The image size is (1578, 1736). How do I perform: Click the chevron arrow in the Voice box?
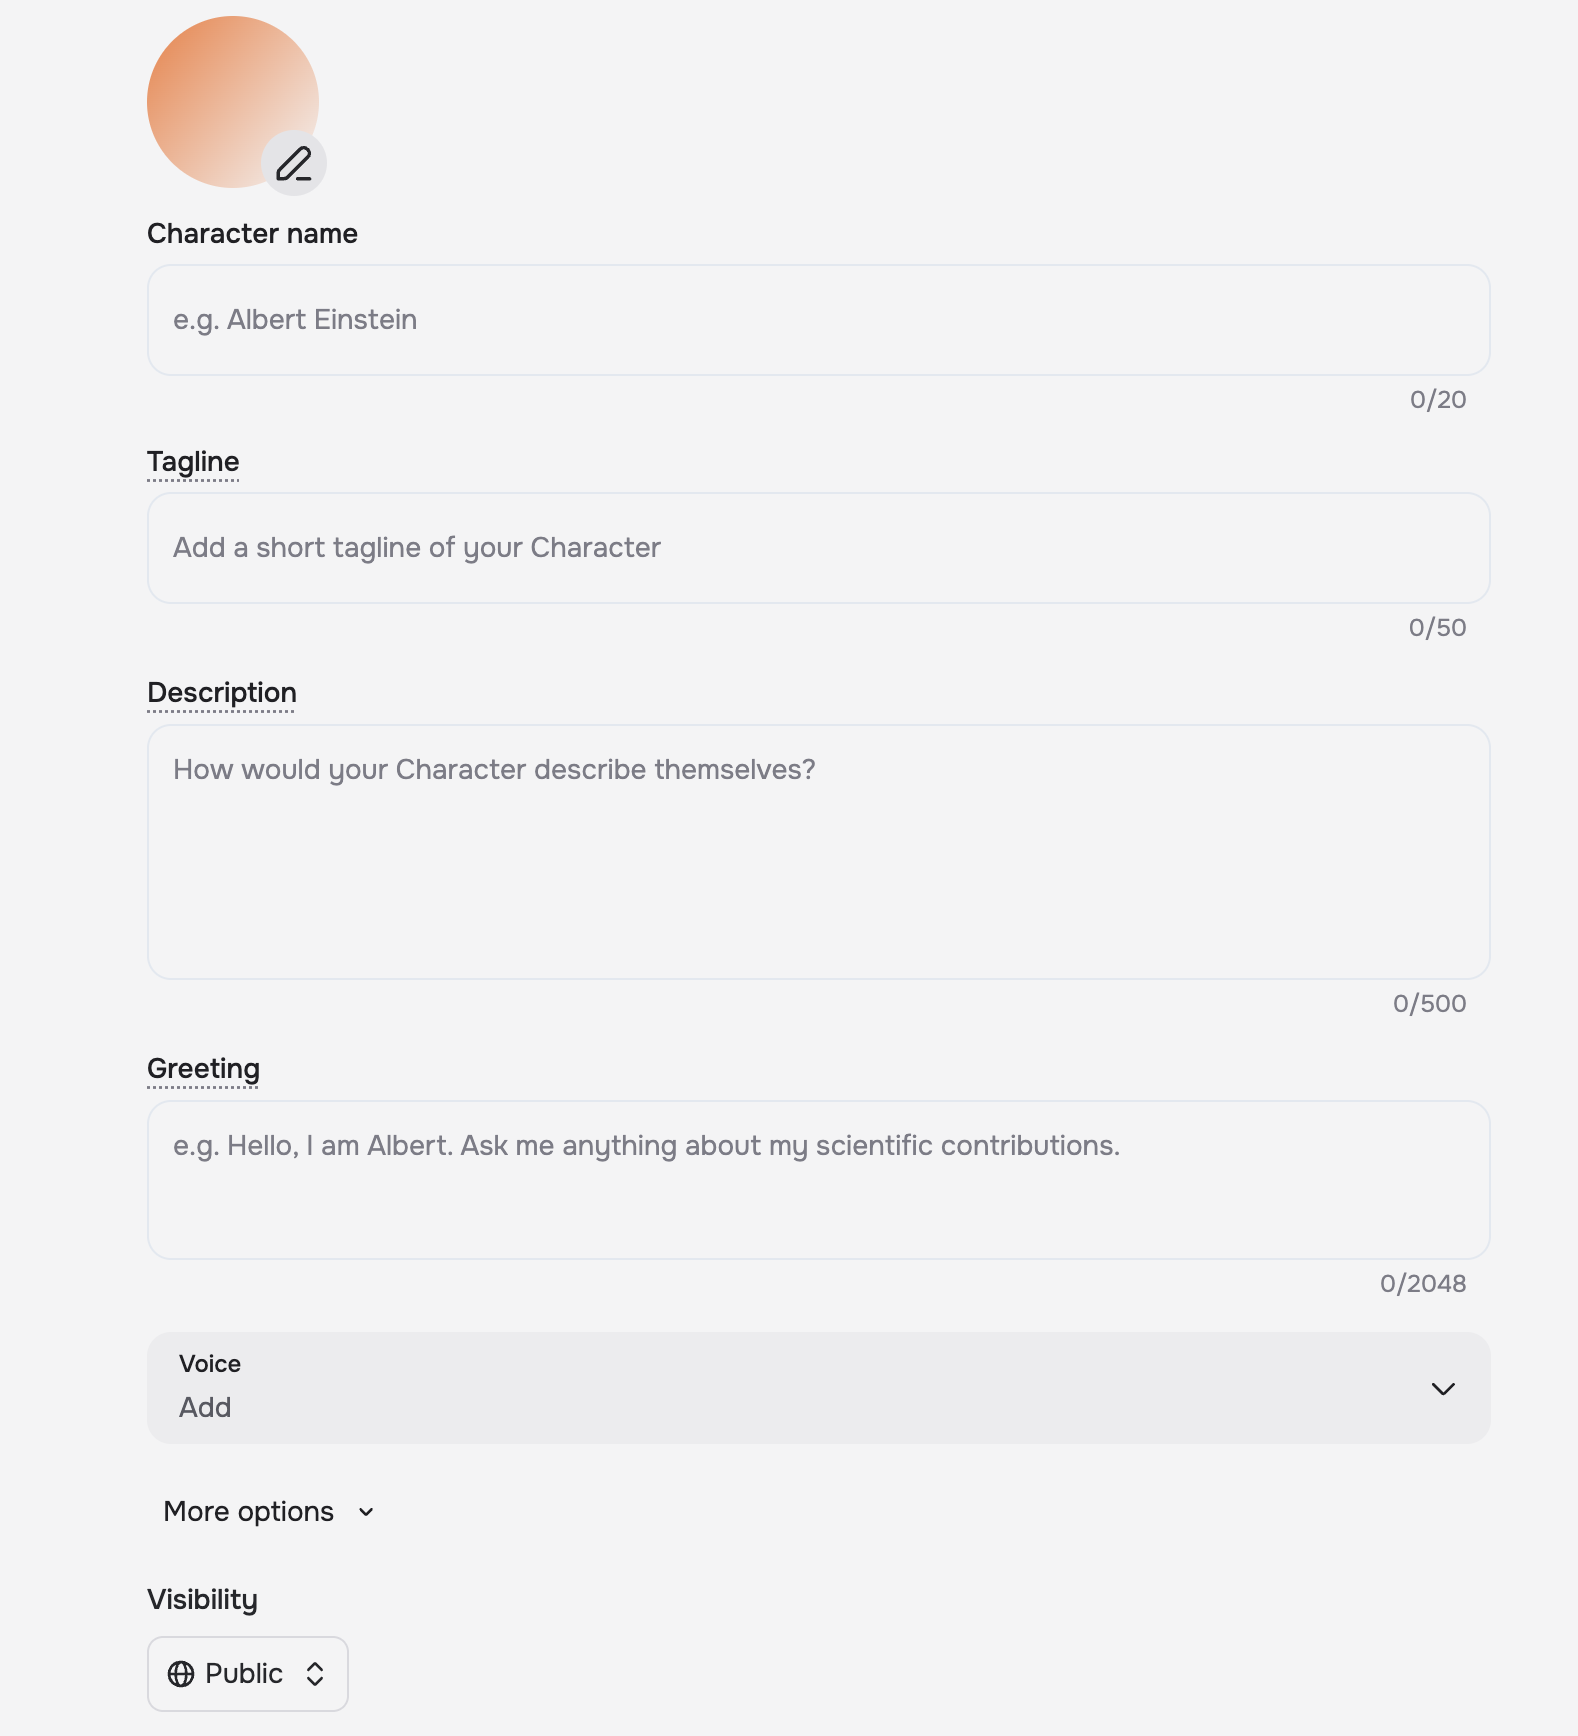tap(1442, 1389)
